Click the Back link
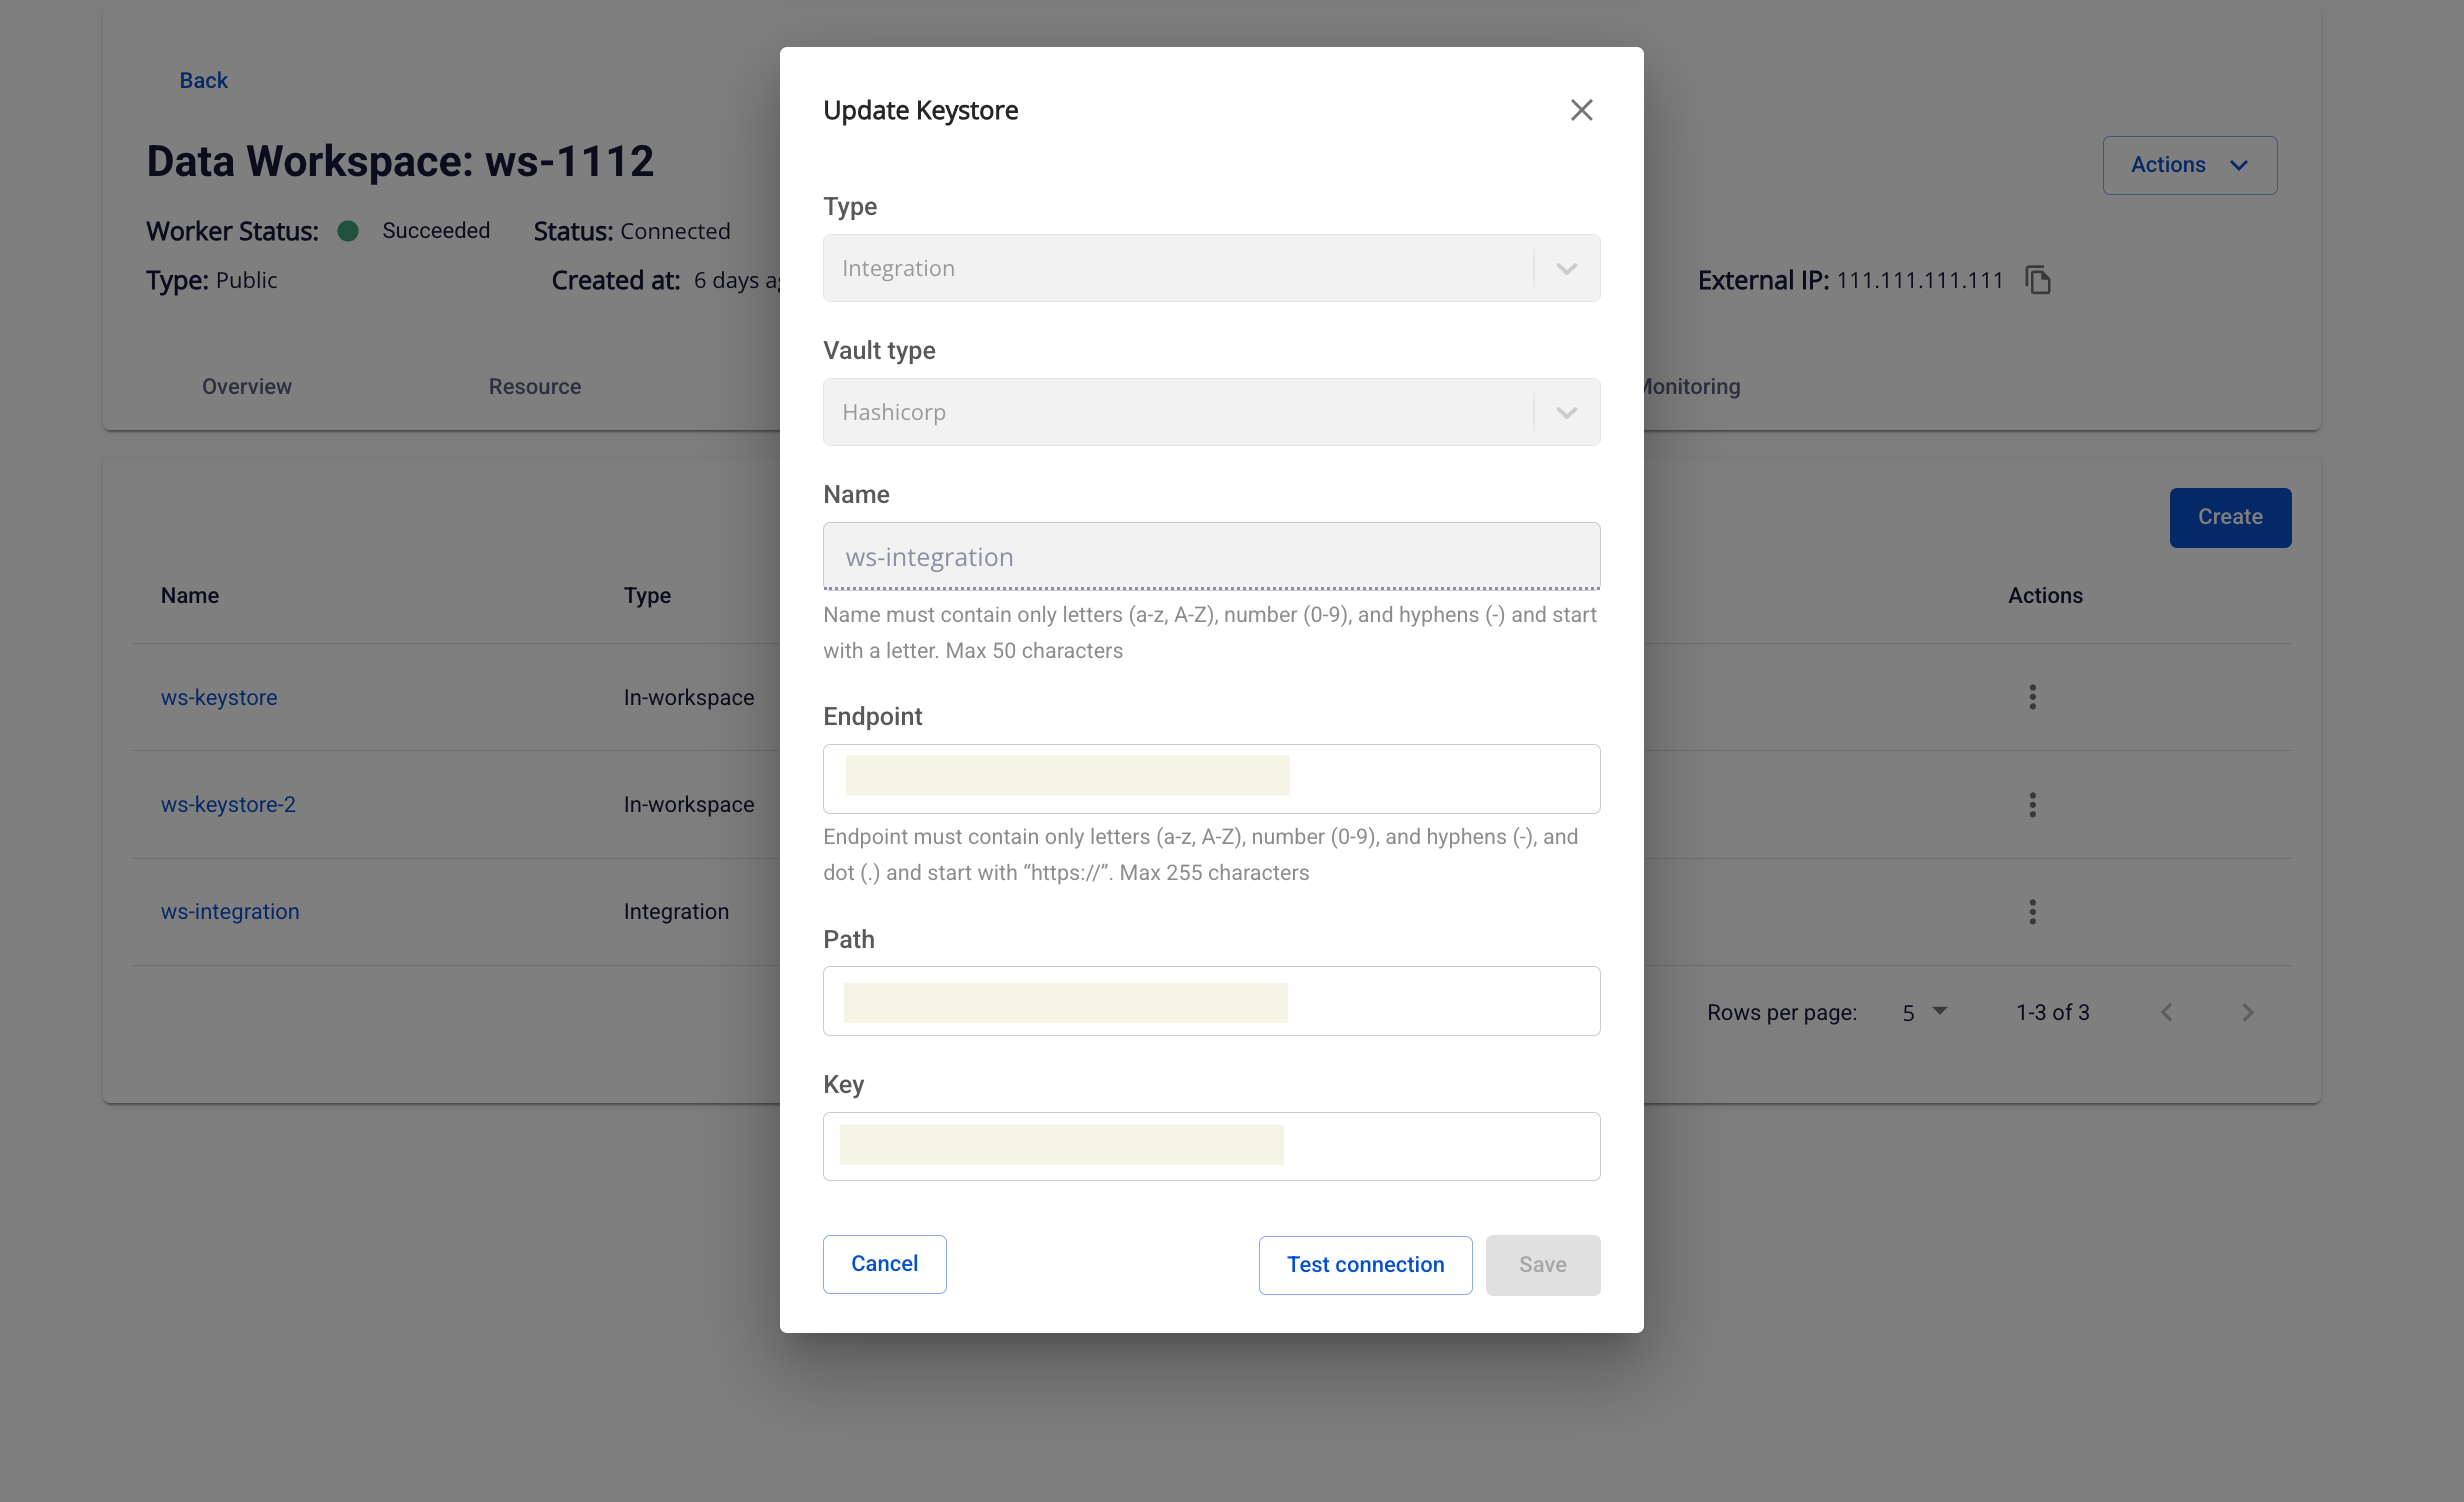 tap(203, 81)
